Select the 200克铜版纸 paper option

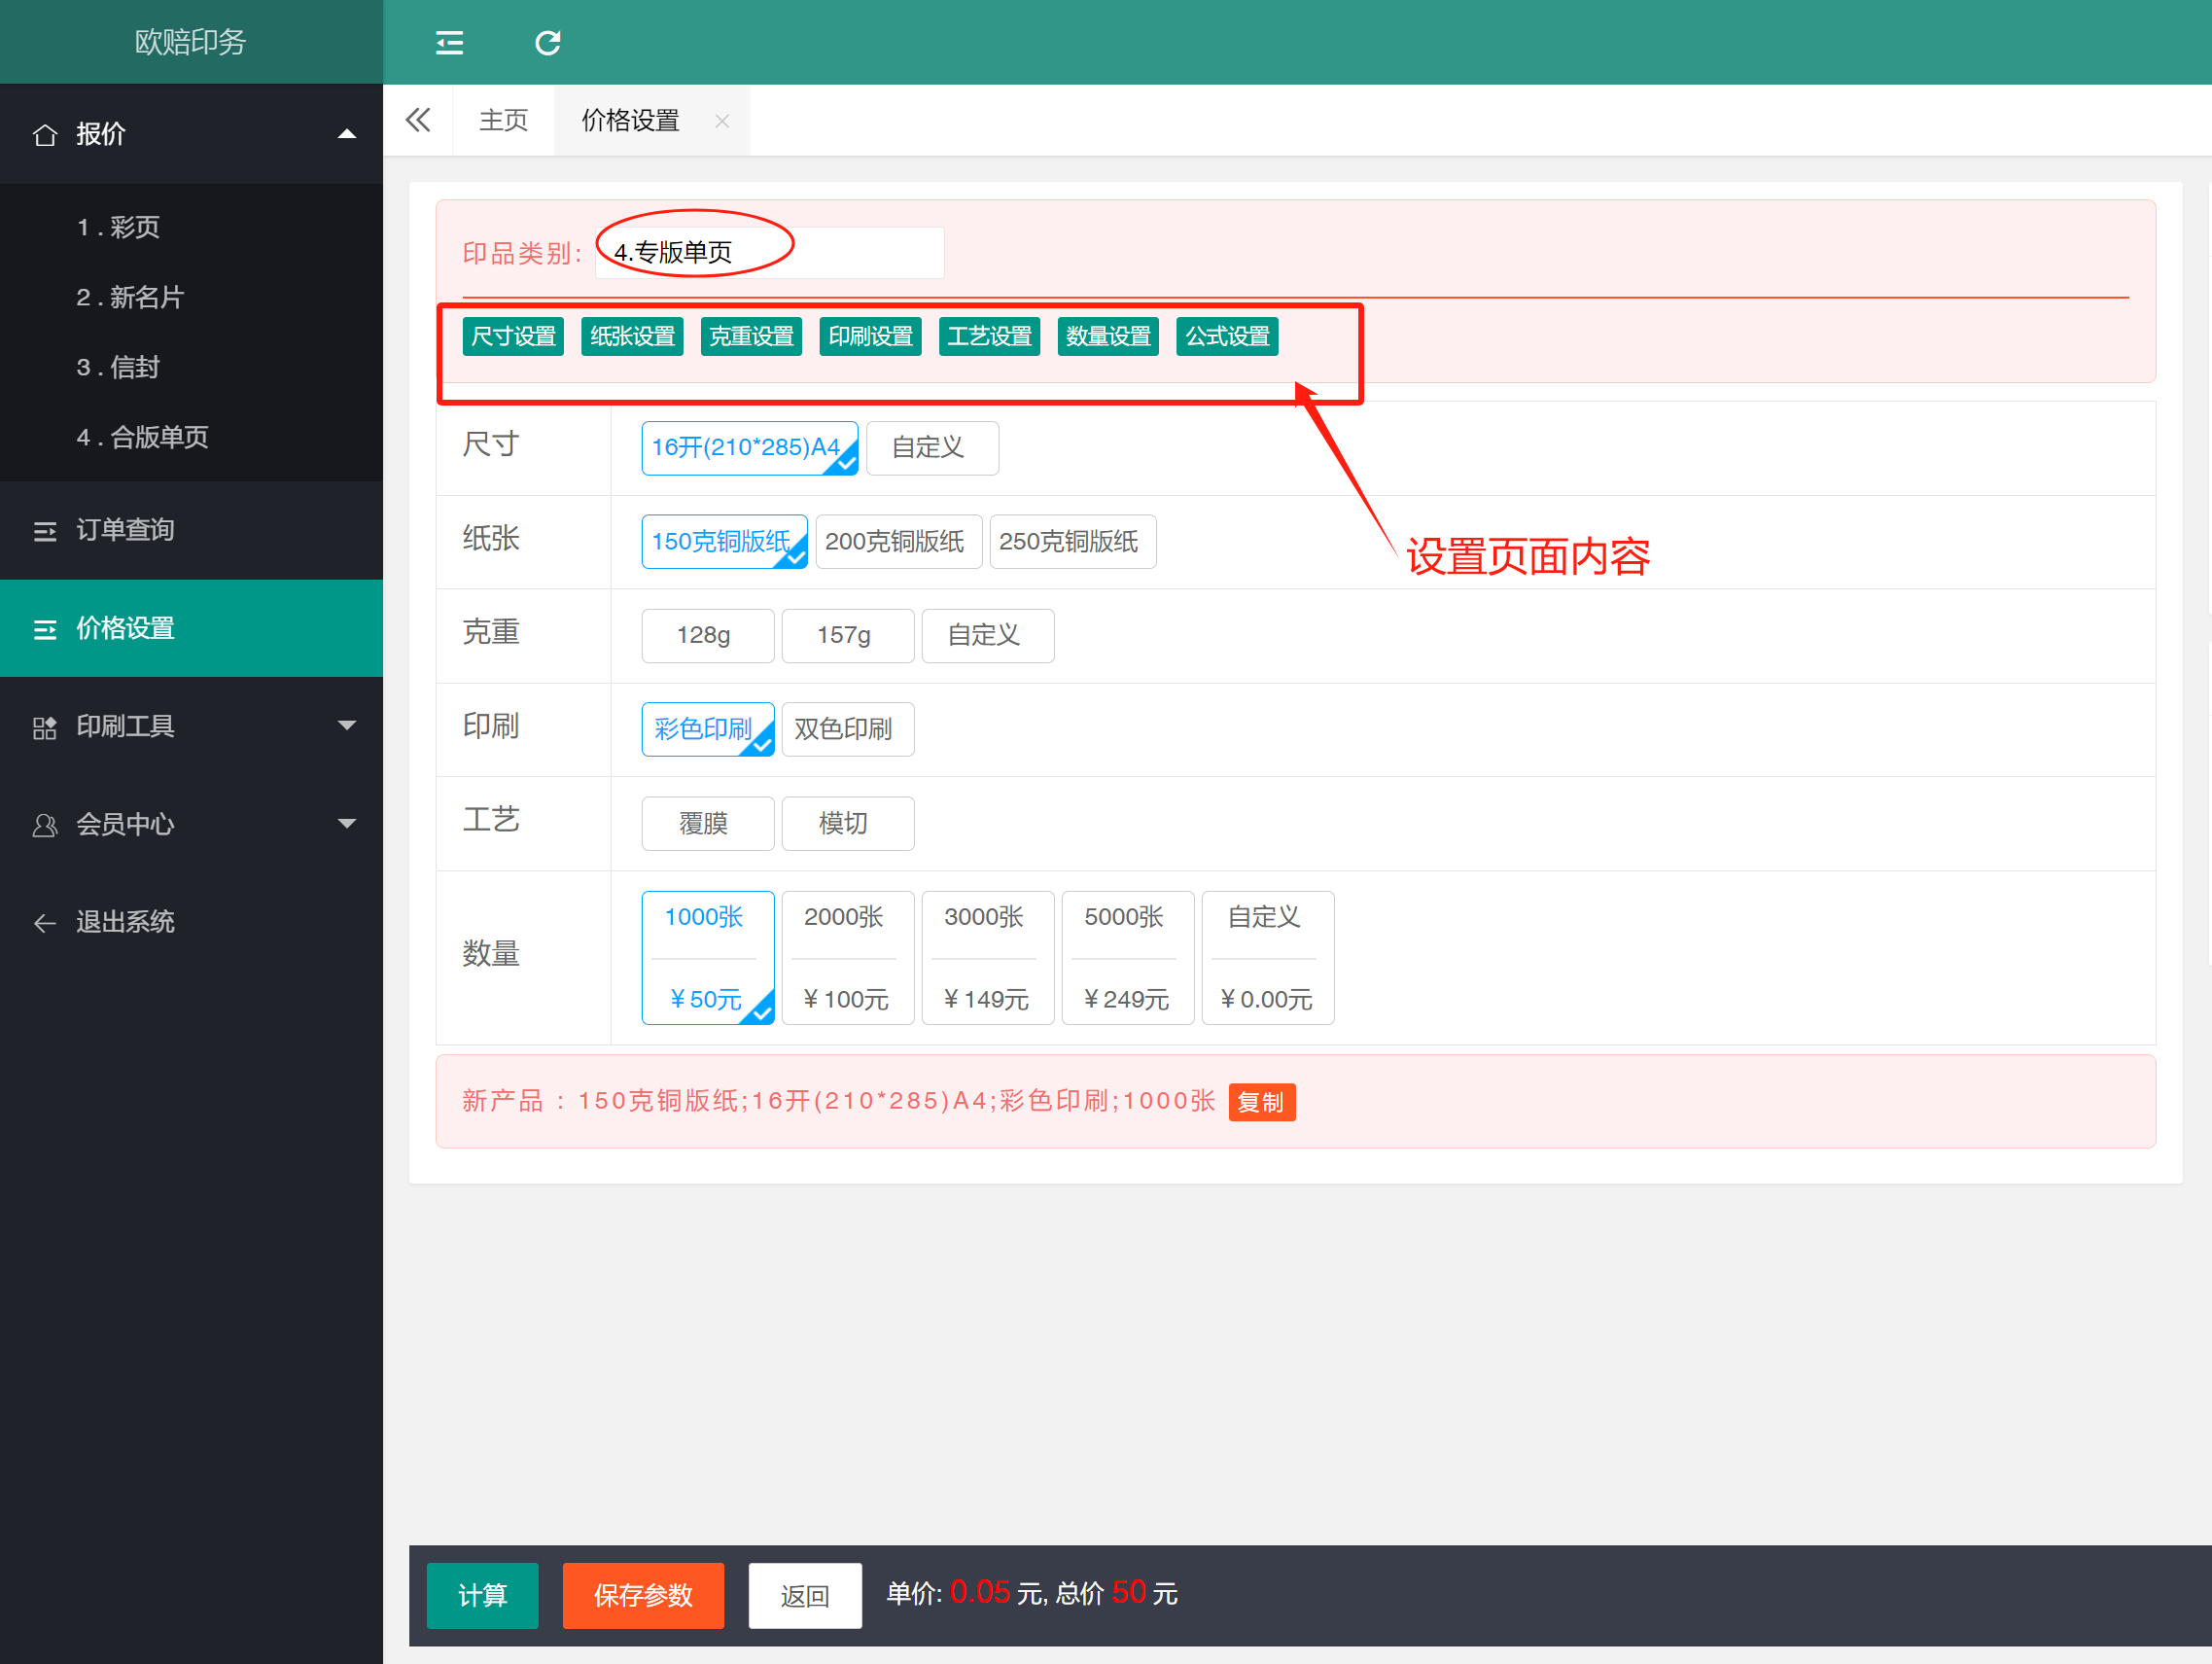pos(897,541)
